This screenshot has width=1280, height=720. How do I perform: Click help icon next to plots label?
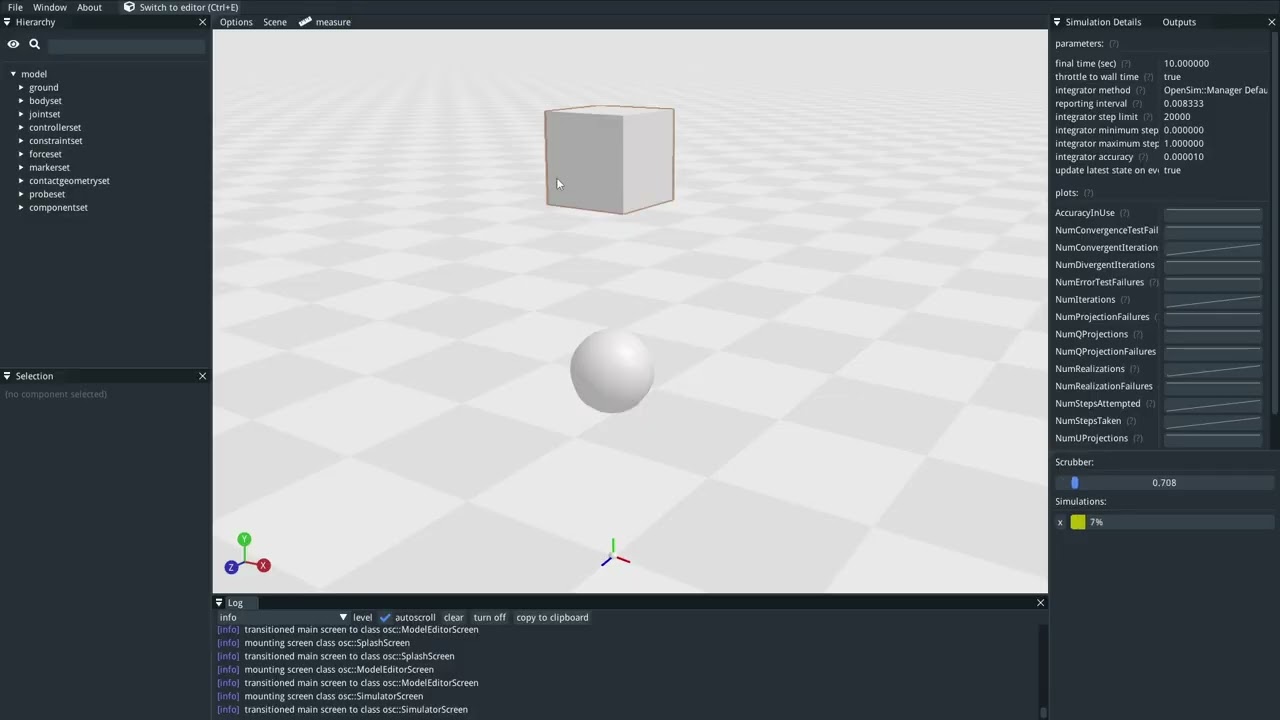click(x=1088, y=193)
